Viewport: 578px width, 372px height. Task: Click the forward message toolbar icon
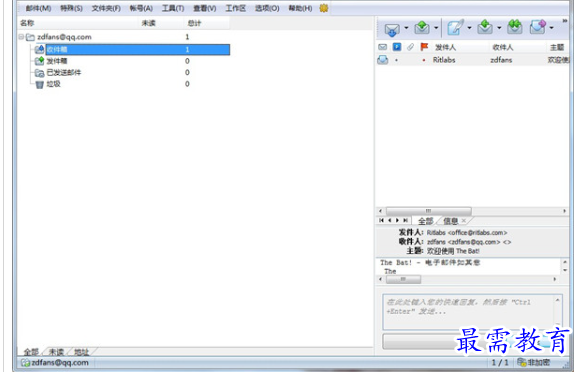[x=537, y=27]
